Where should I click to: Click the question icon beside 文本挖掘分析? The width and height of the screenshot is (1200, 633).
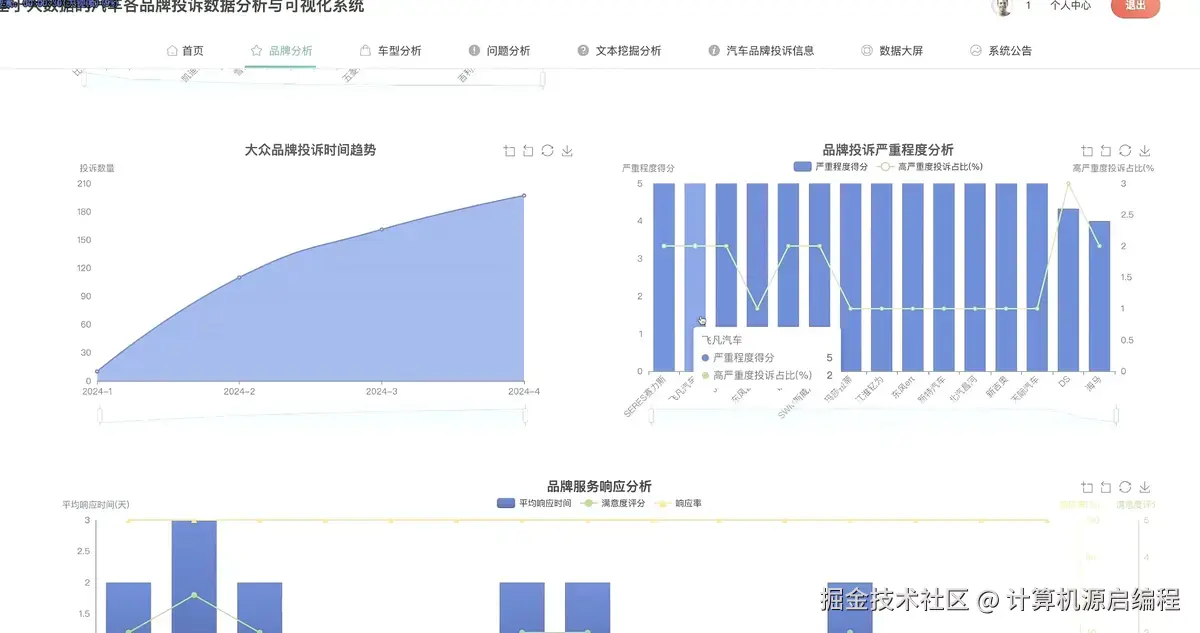(x=583, y=50)
